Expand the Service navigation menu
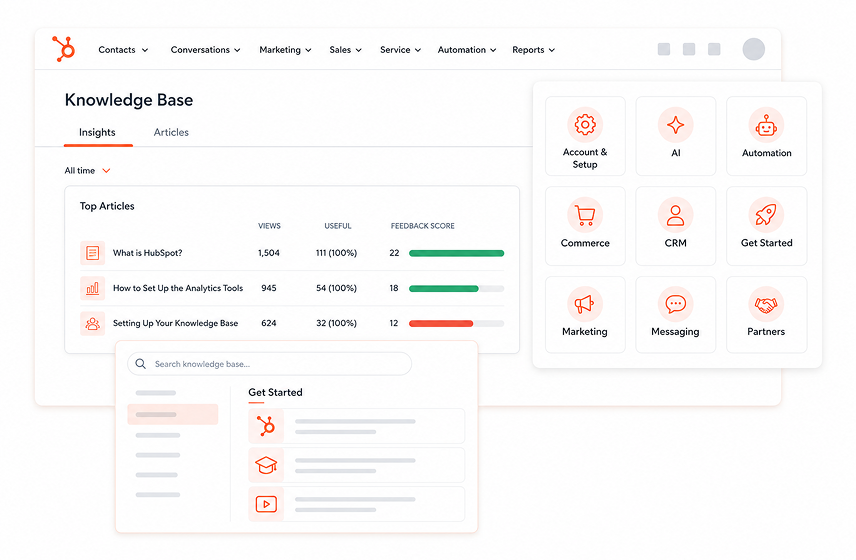856x560 pixels. tap(400, 50)
